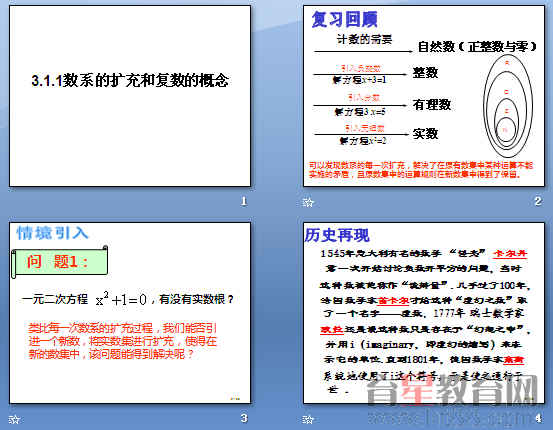Click the green scroll banner 问题1
This screenshot has width=553, height=430.
(60, 262)
